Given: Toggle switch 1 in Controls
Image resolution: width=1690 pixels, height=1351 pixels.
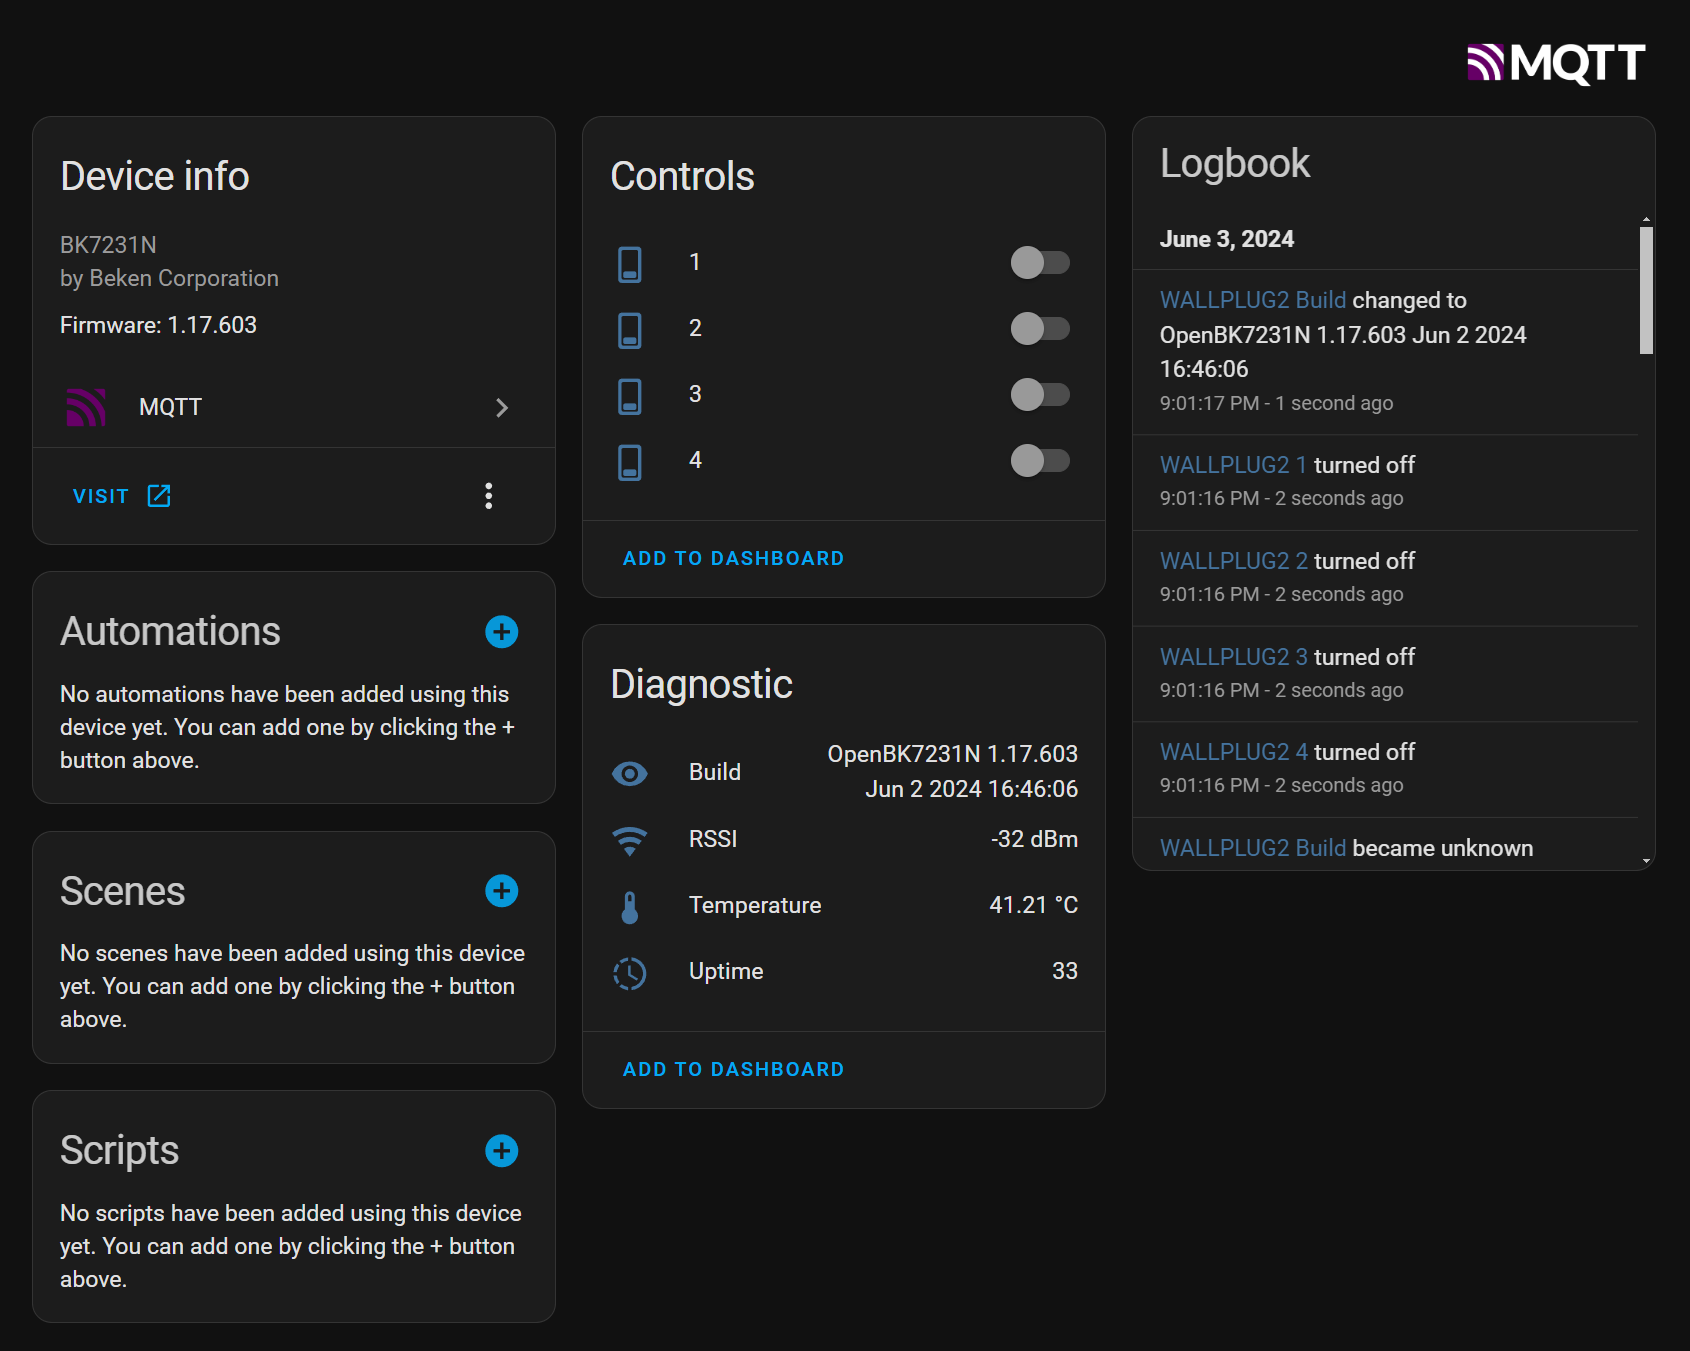Looking at the screenshot, I should [1040, 263].
